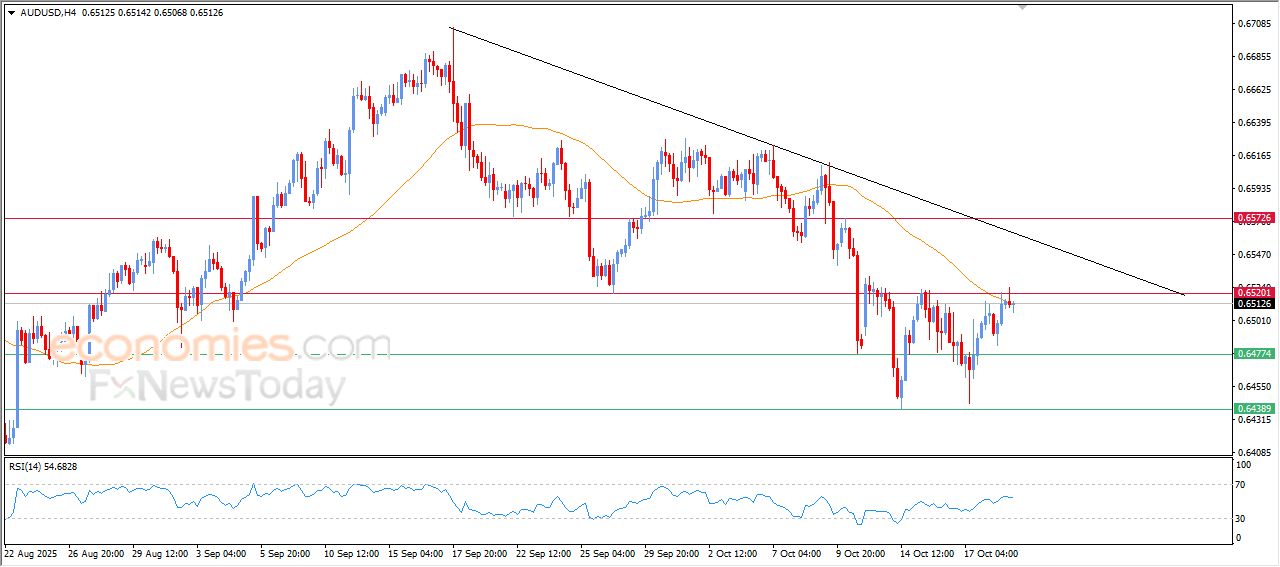
Task: Click the chart shift triangle marker at top
Action: pos(1022,6)
